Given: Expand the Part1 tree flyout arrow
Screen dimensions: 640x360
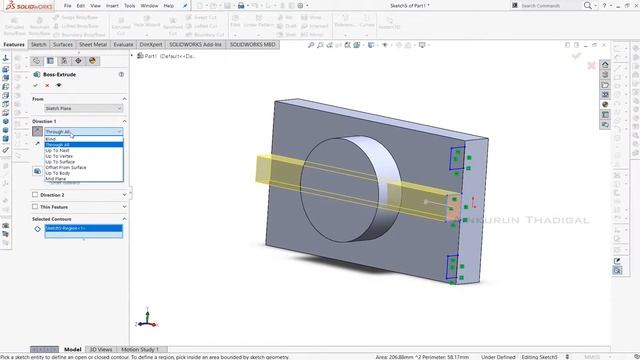Looking at the screenshot, I should click(x=132, y=56).
